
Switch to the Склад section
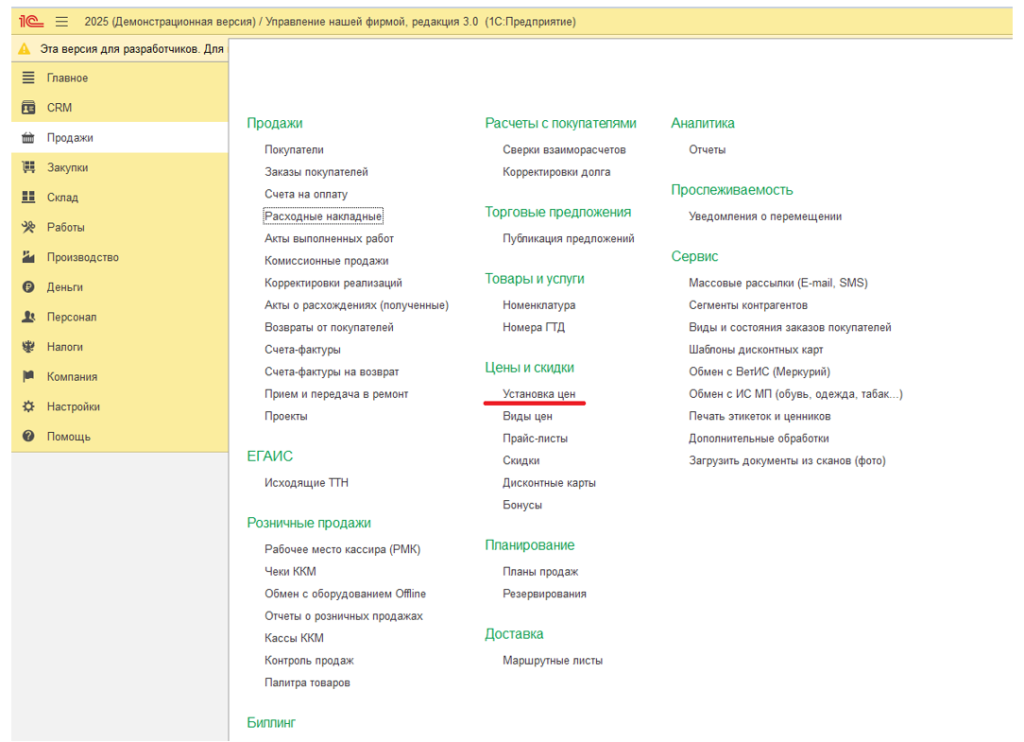[x=120, y=197]
